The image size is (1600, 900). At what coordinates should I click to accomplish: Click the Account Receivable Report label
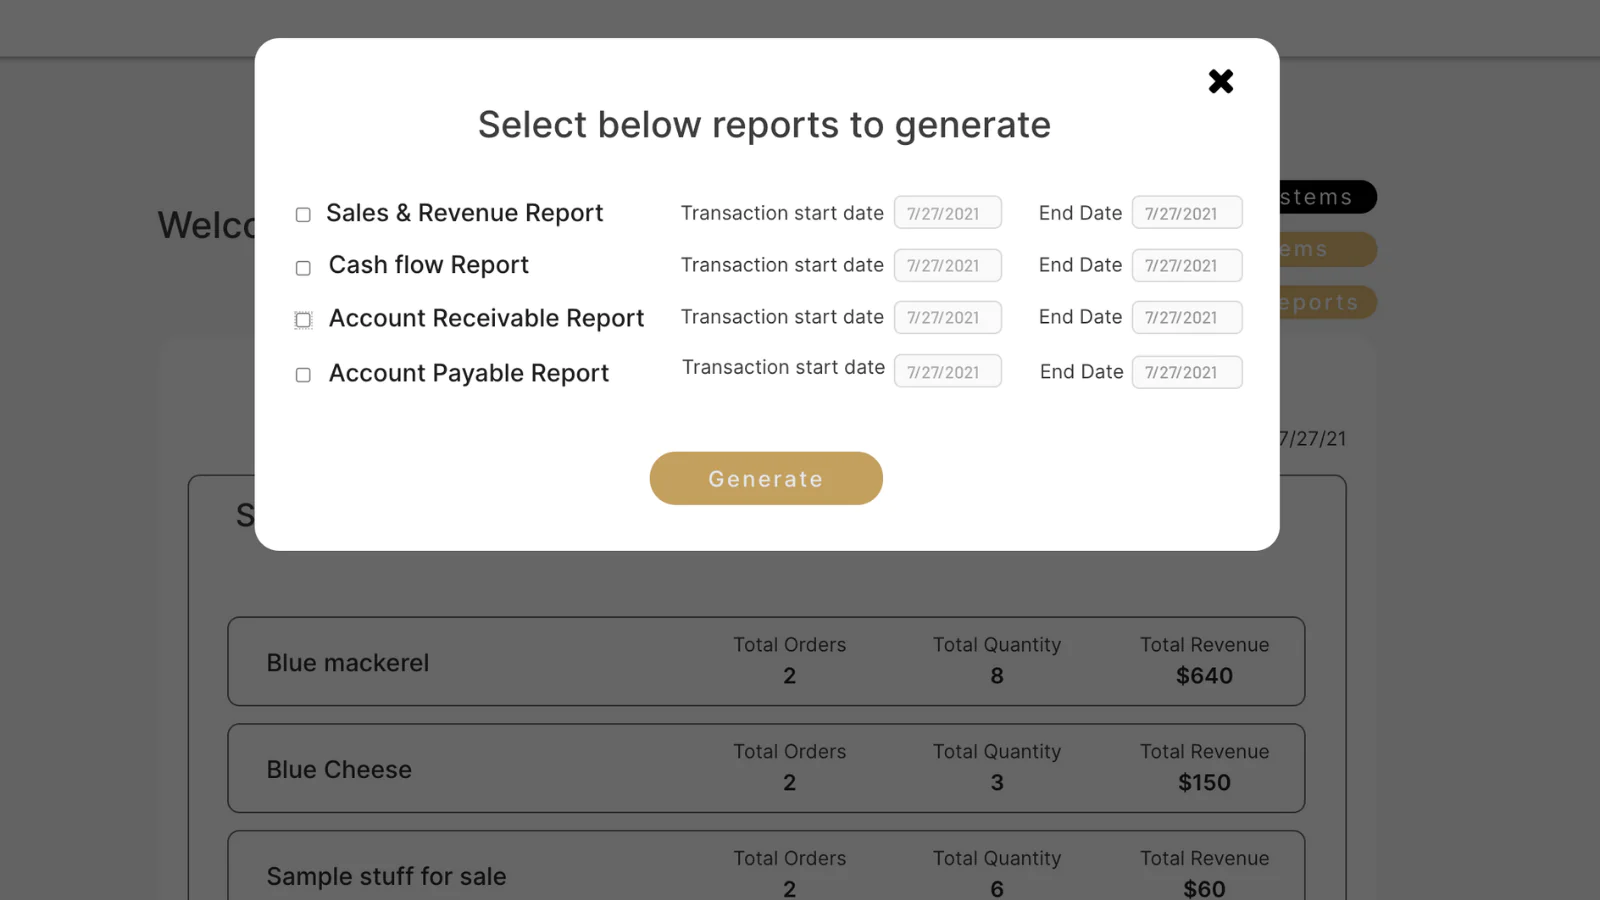pos(486,318)
